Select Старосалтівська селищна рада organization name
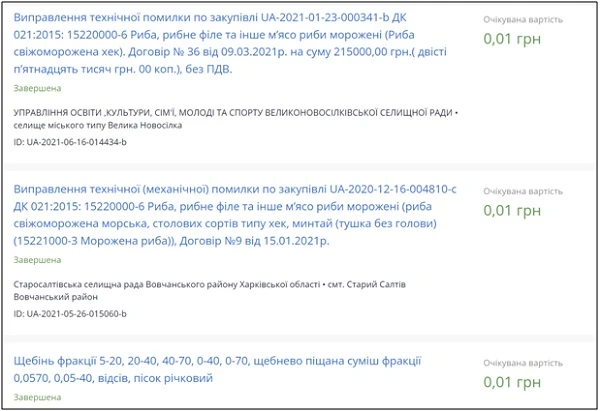Viewport: 600px width, 411px height. pos(150,284)
